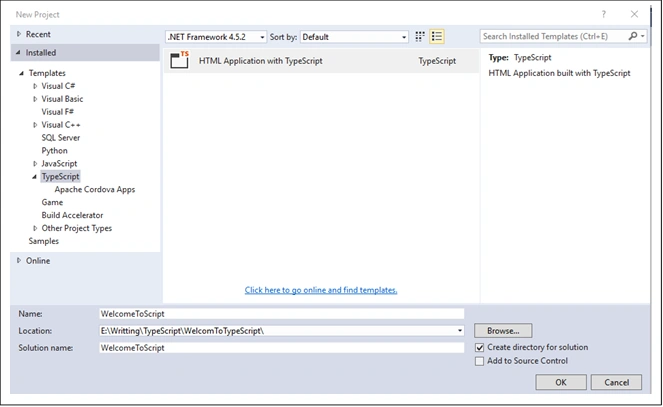Expand the Recent section
Viewport: 663px width, 407px height.
tap(19, 34)
